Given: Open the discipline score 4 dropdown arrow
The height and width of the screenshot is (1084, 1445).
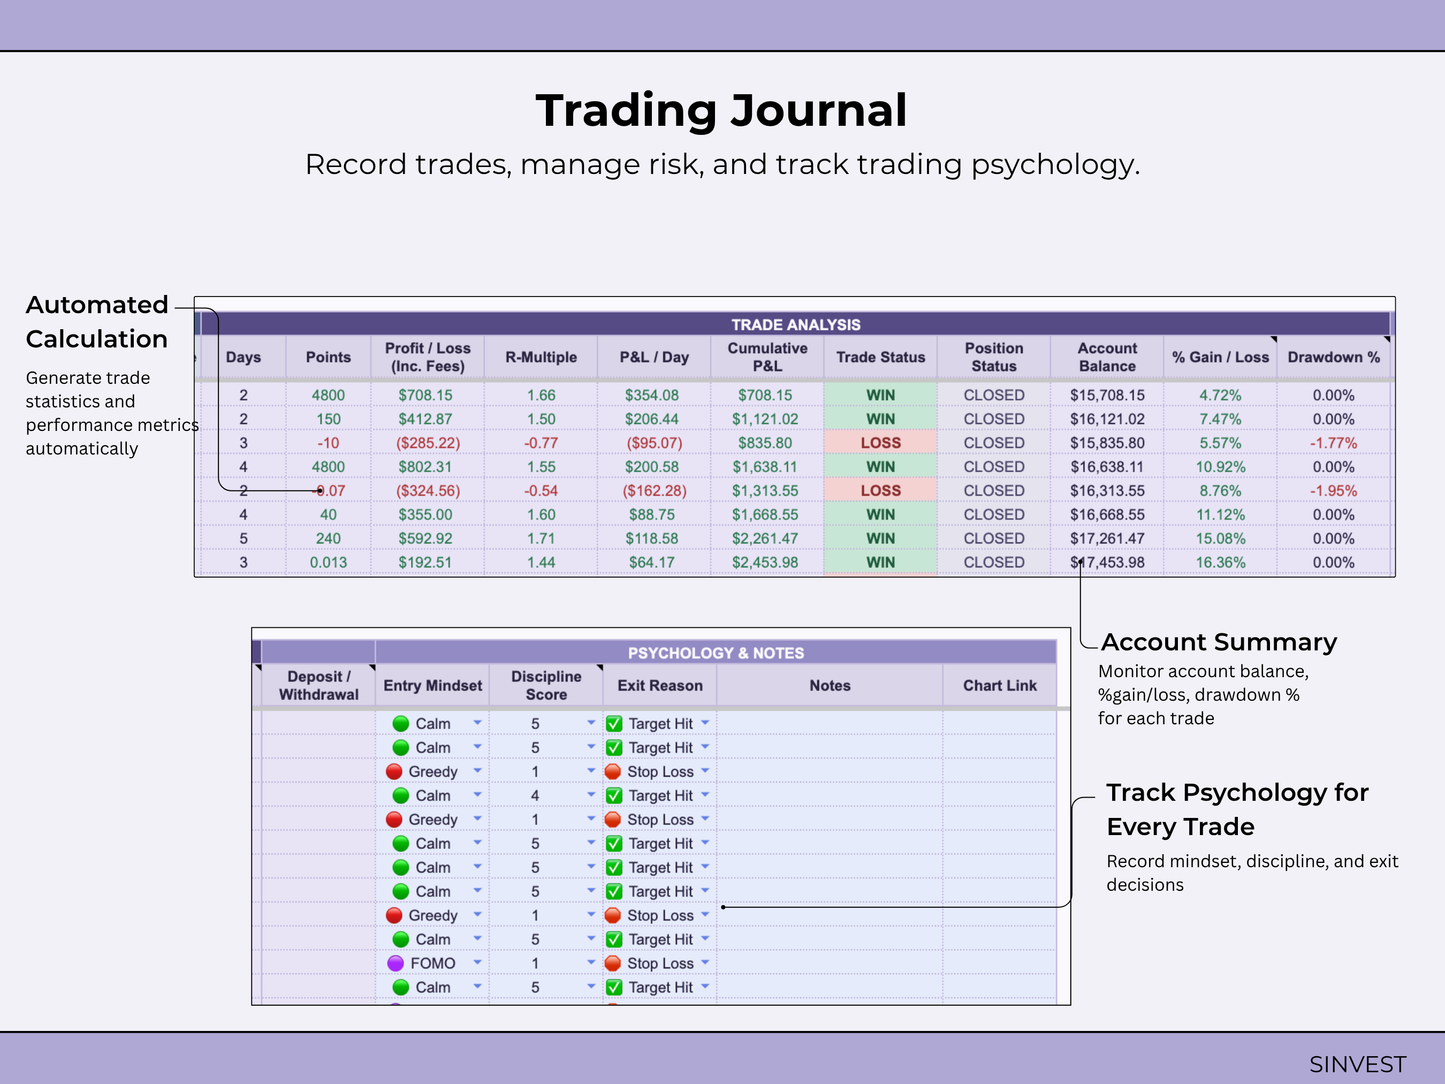Looking at the screenshot, I should pos(591,794).
